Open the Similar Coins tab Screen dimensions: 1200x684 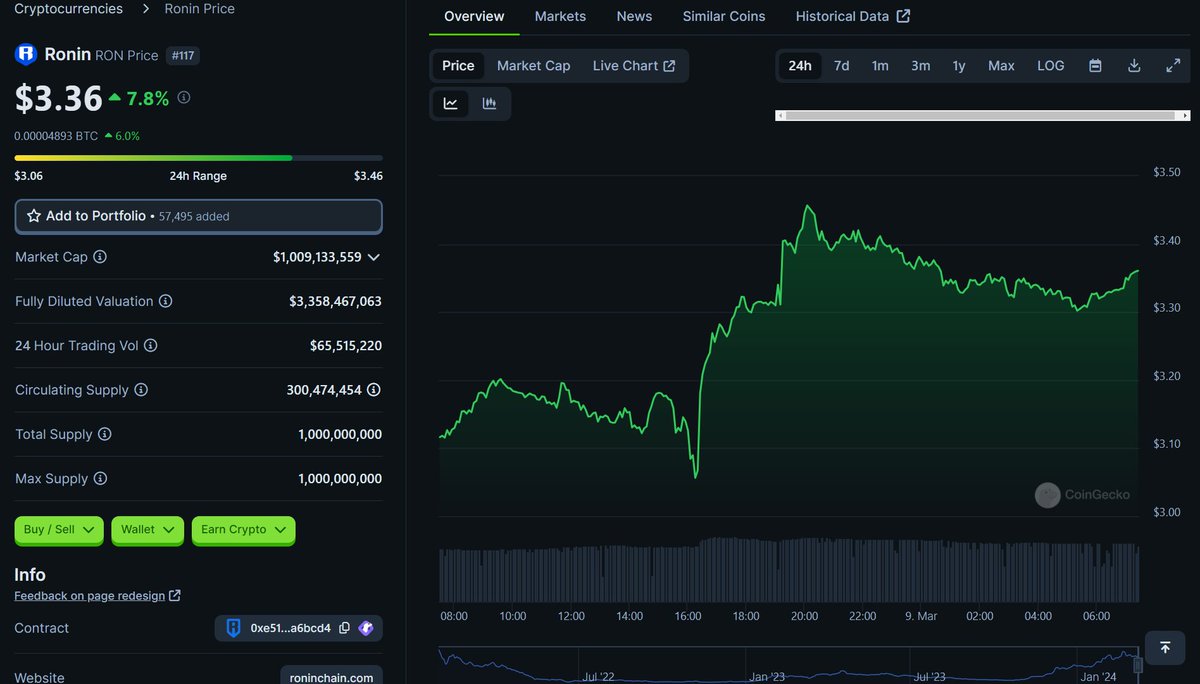coord(724,16)
